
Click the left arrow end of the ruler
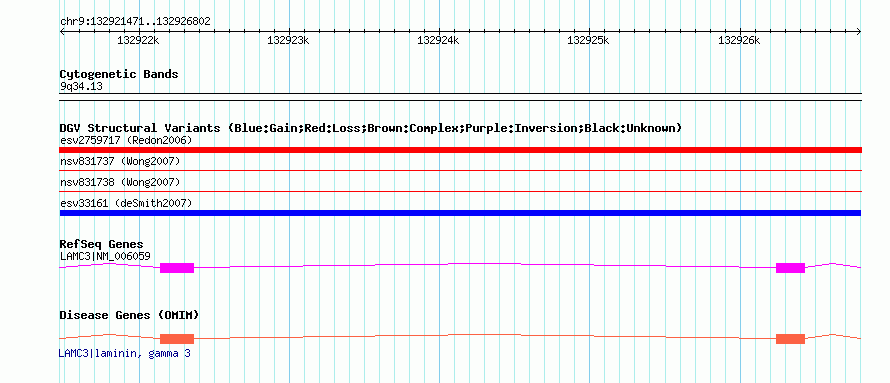62,32
